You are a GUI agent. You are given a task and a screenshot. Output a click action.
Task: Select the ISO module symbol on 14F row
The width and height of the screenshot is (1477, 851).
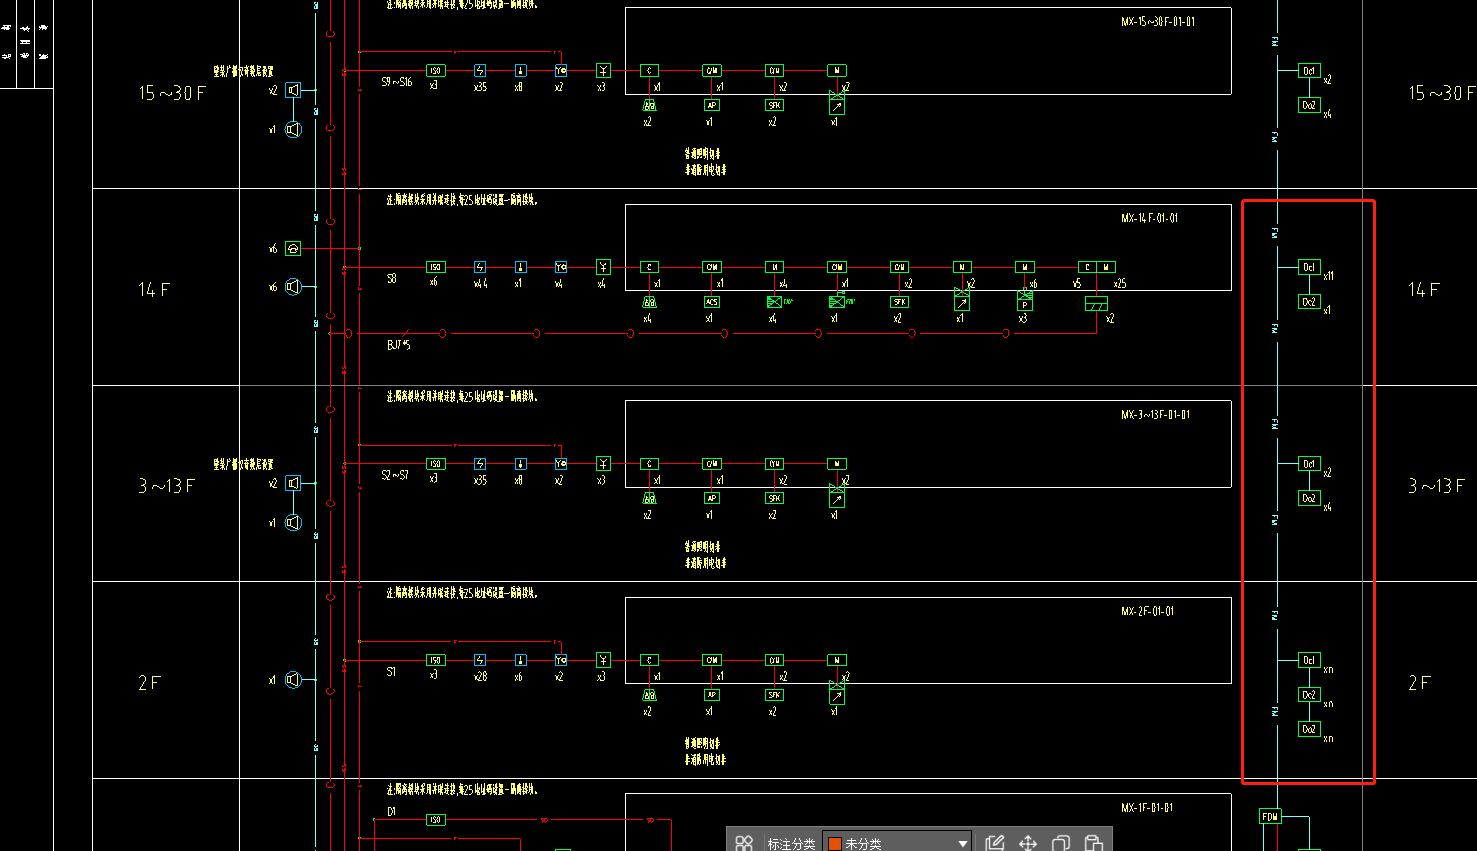coord(435,267)
